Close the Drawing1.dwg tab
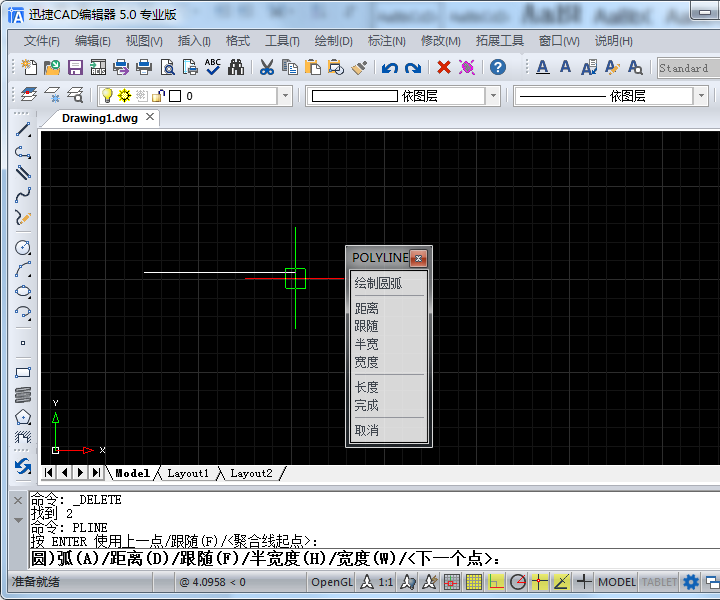Image resolution: width=720 pixels, height=600 pixels. (150, 117)
